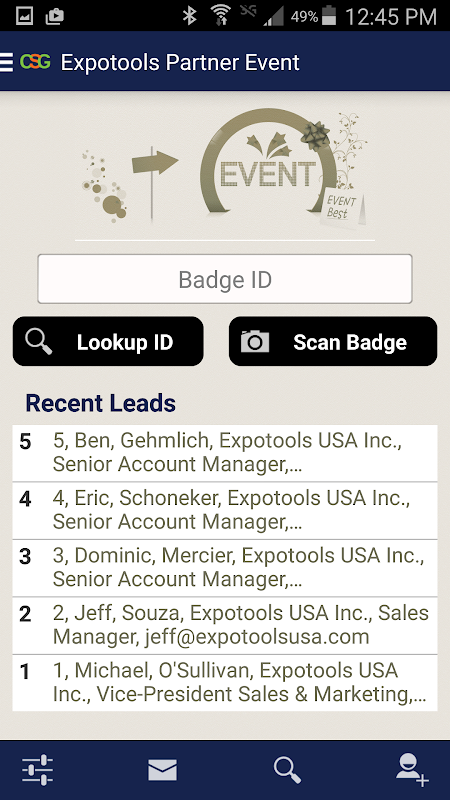Screen dimensions: 450x800
Task: Tap the battery indicator in status bar
Action: pyautogui.click(x=330, y=16)
